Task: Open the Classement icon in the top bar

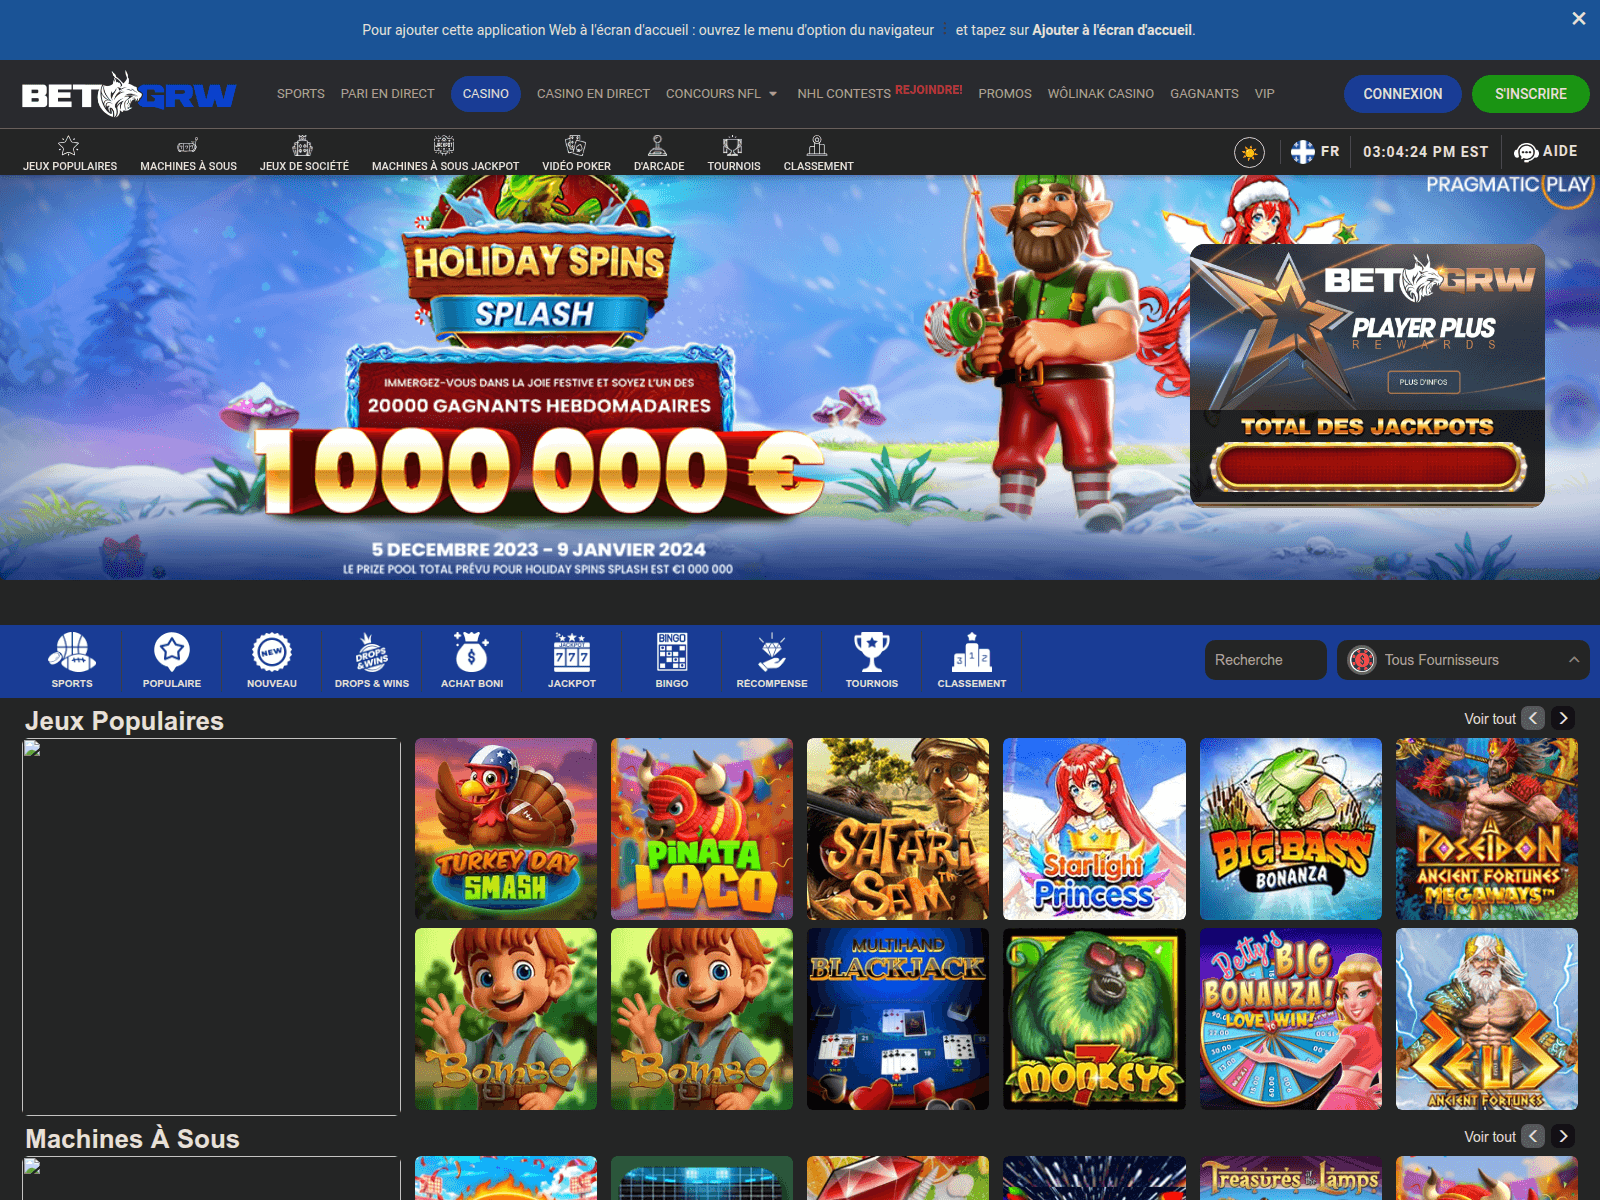Action: [x=817, y=146]
